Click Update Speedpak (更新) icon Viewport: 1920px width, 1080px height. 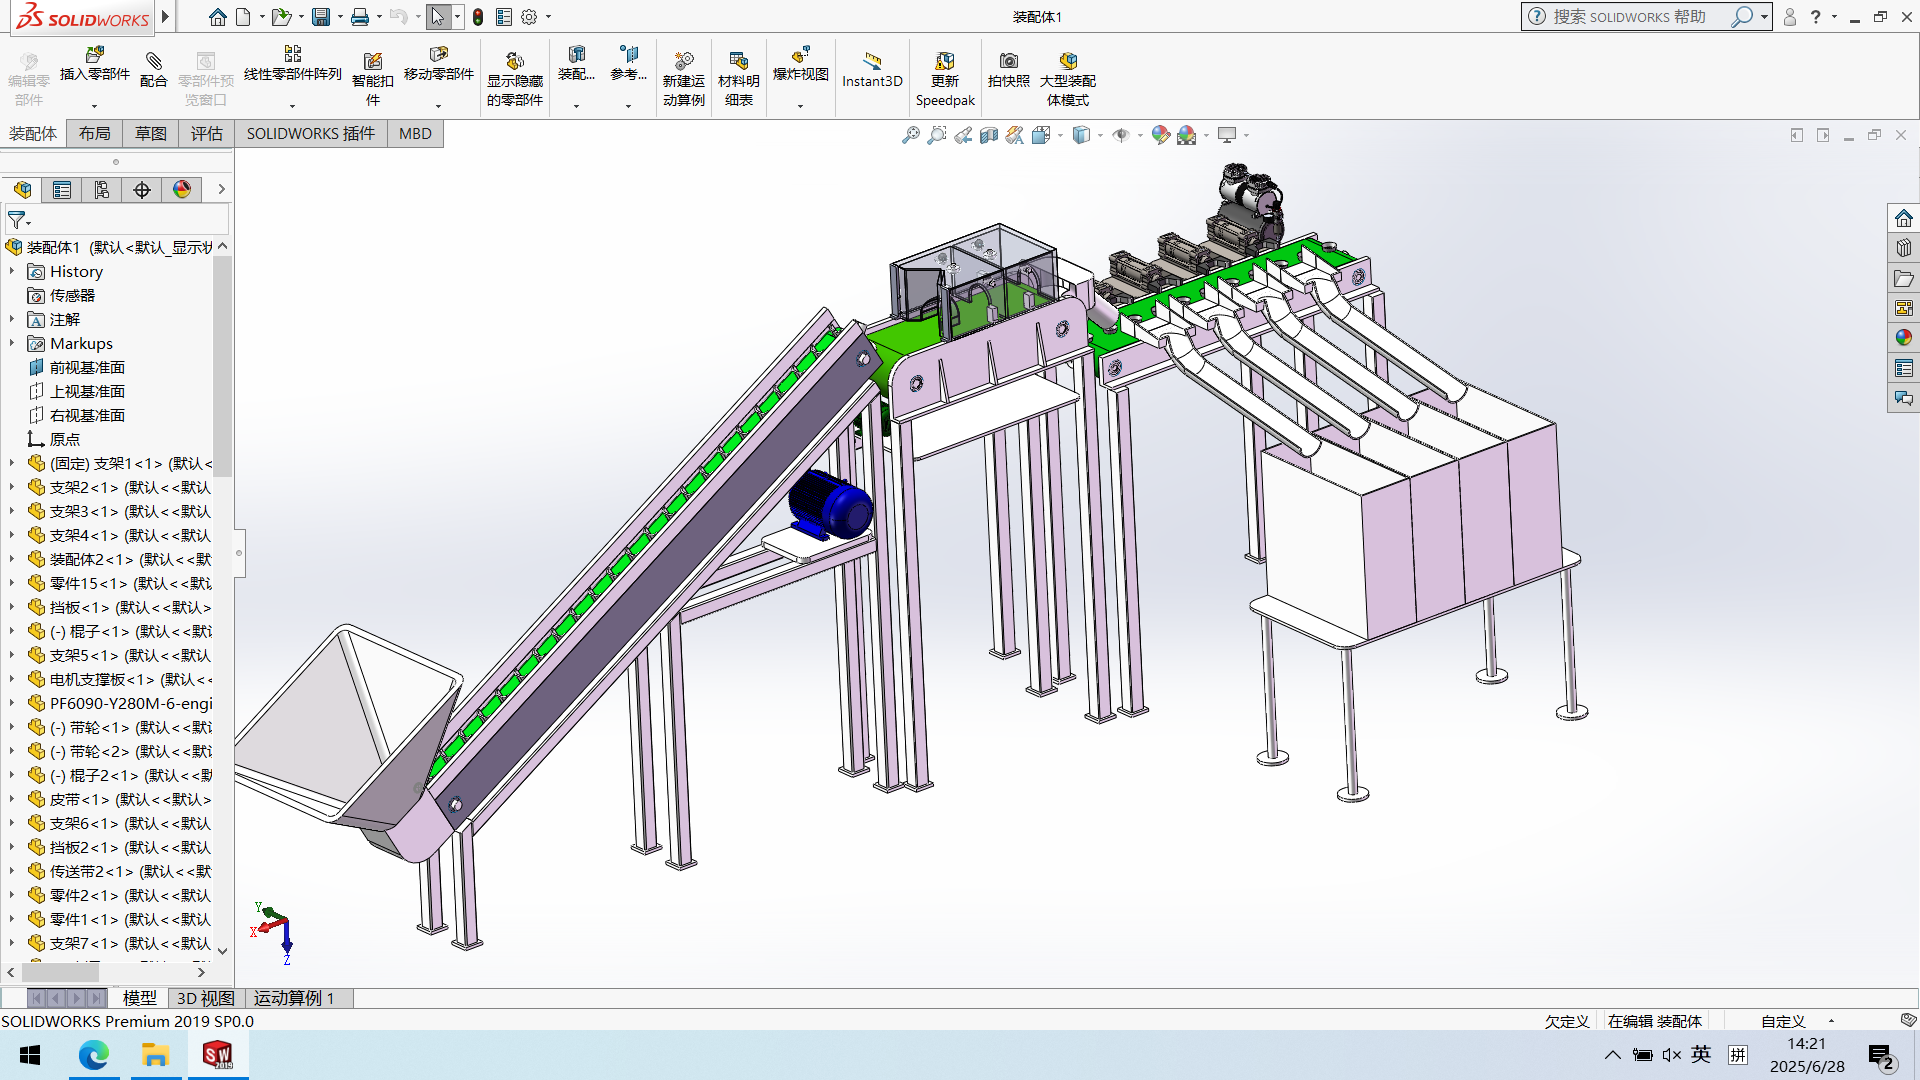click(x=945, y=61)
